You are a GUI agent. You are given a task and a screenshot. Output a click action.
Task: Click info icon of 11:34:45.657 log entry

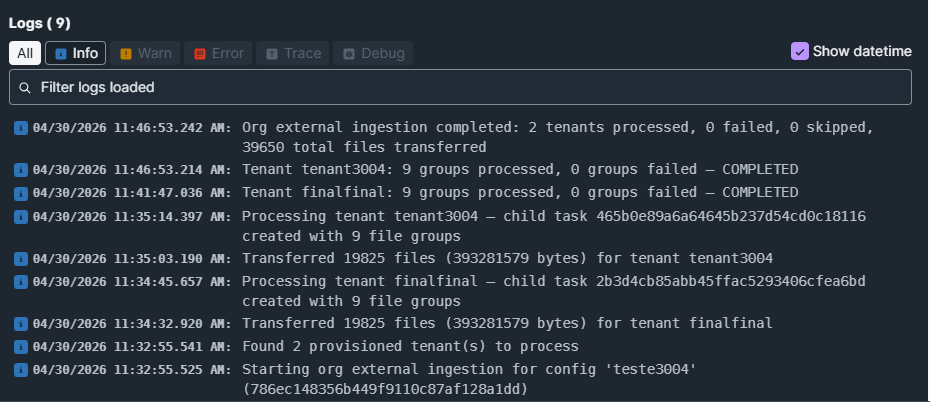tap(21, 282)
